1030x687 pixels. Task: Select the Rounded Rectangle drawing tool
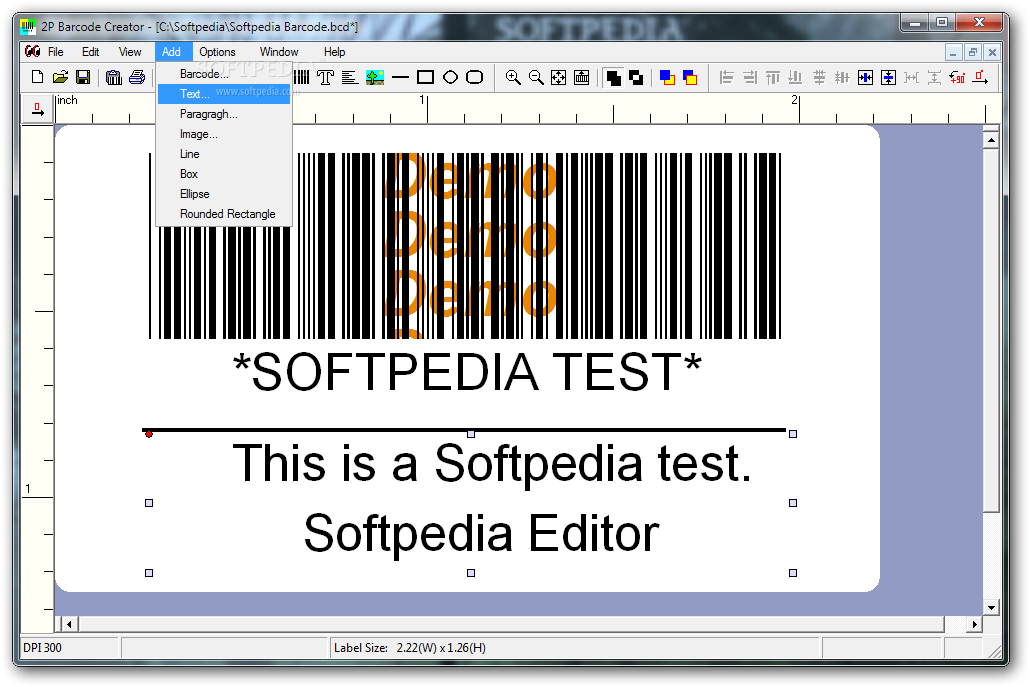(x=474, y=78)
